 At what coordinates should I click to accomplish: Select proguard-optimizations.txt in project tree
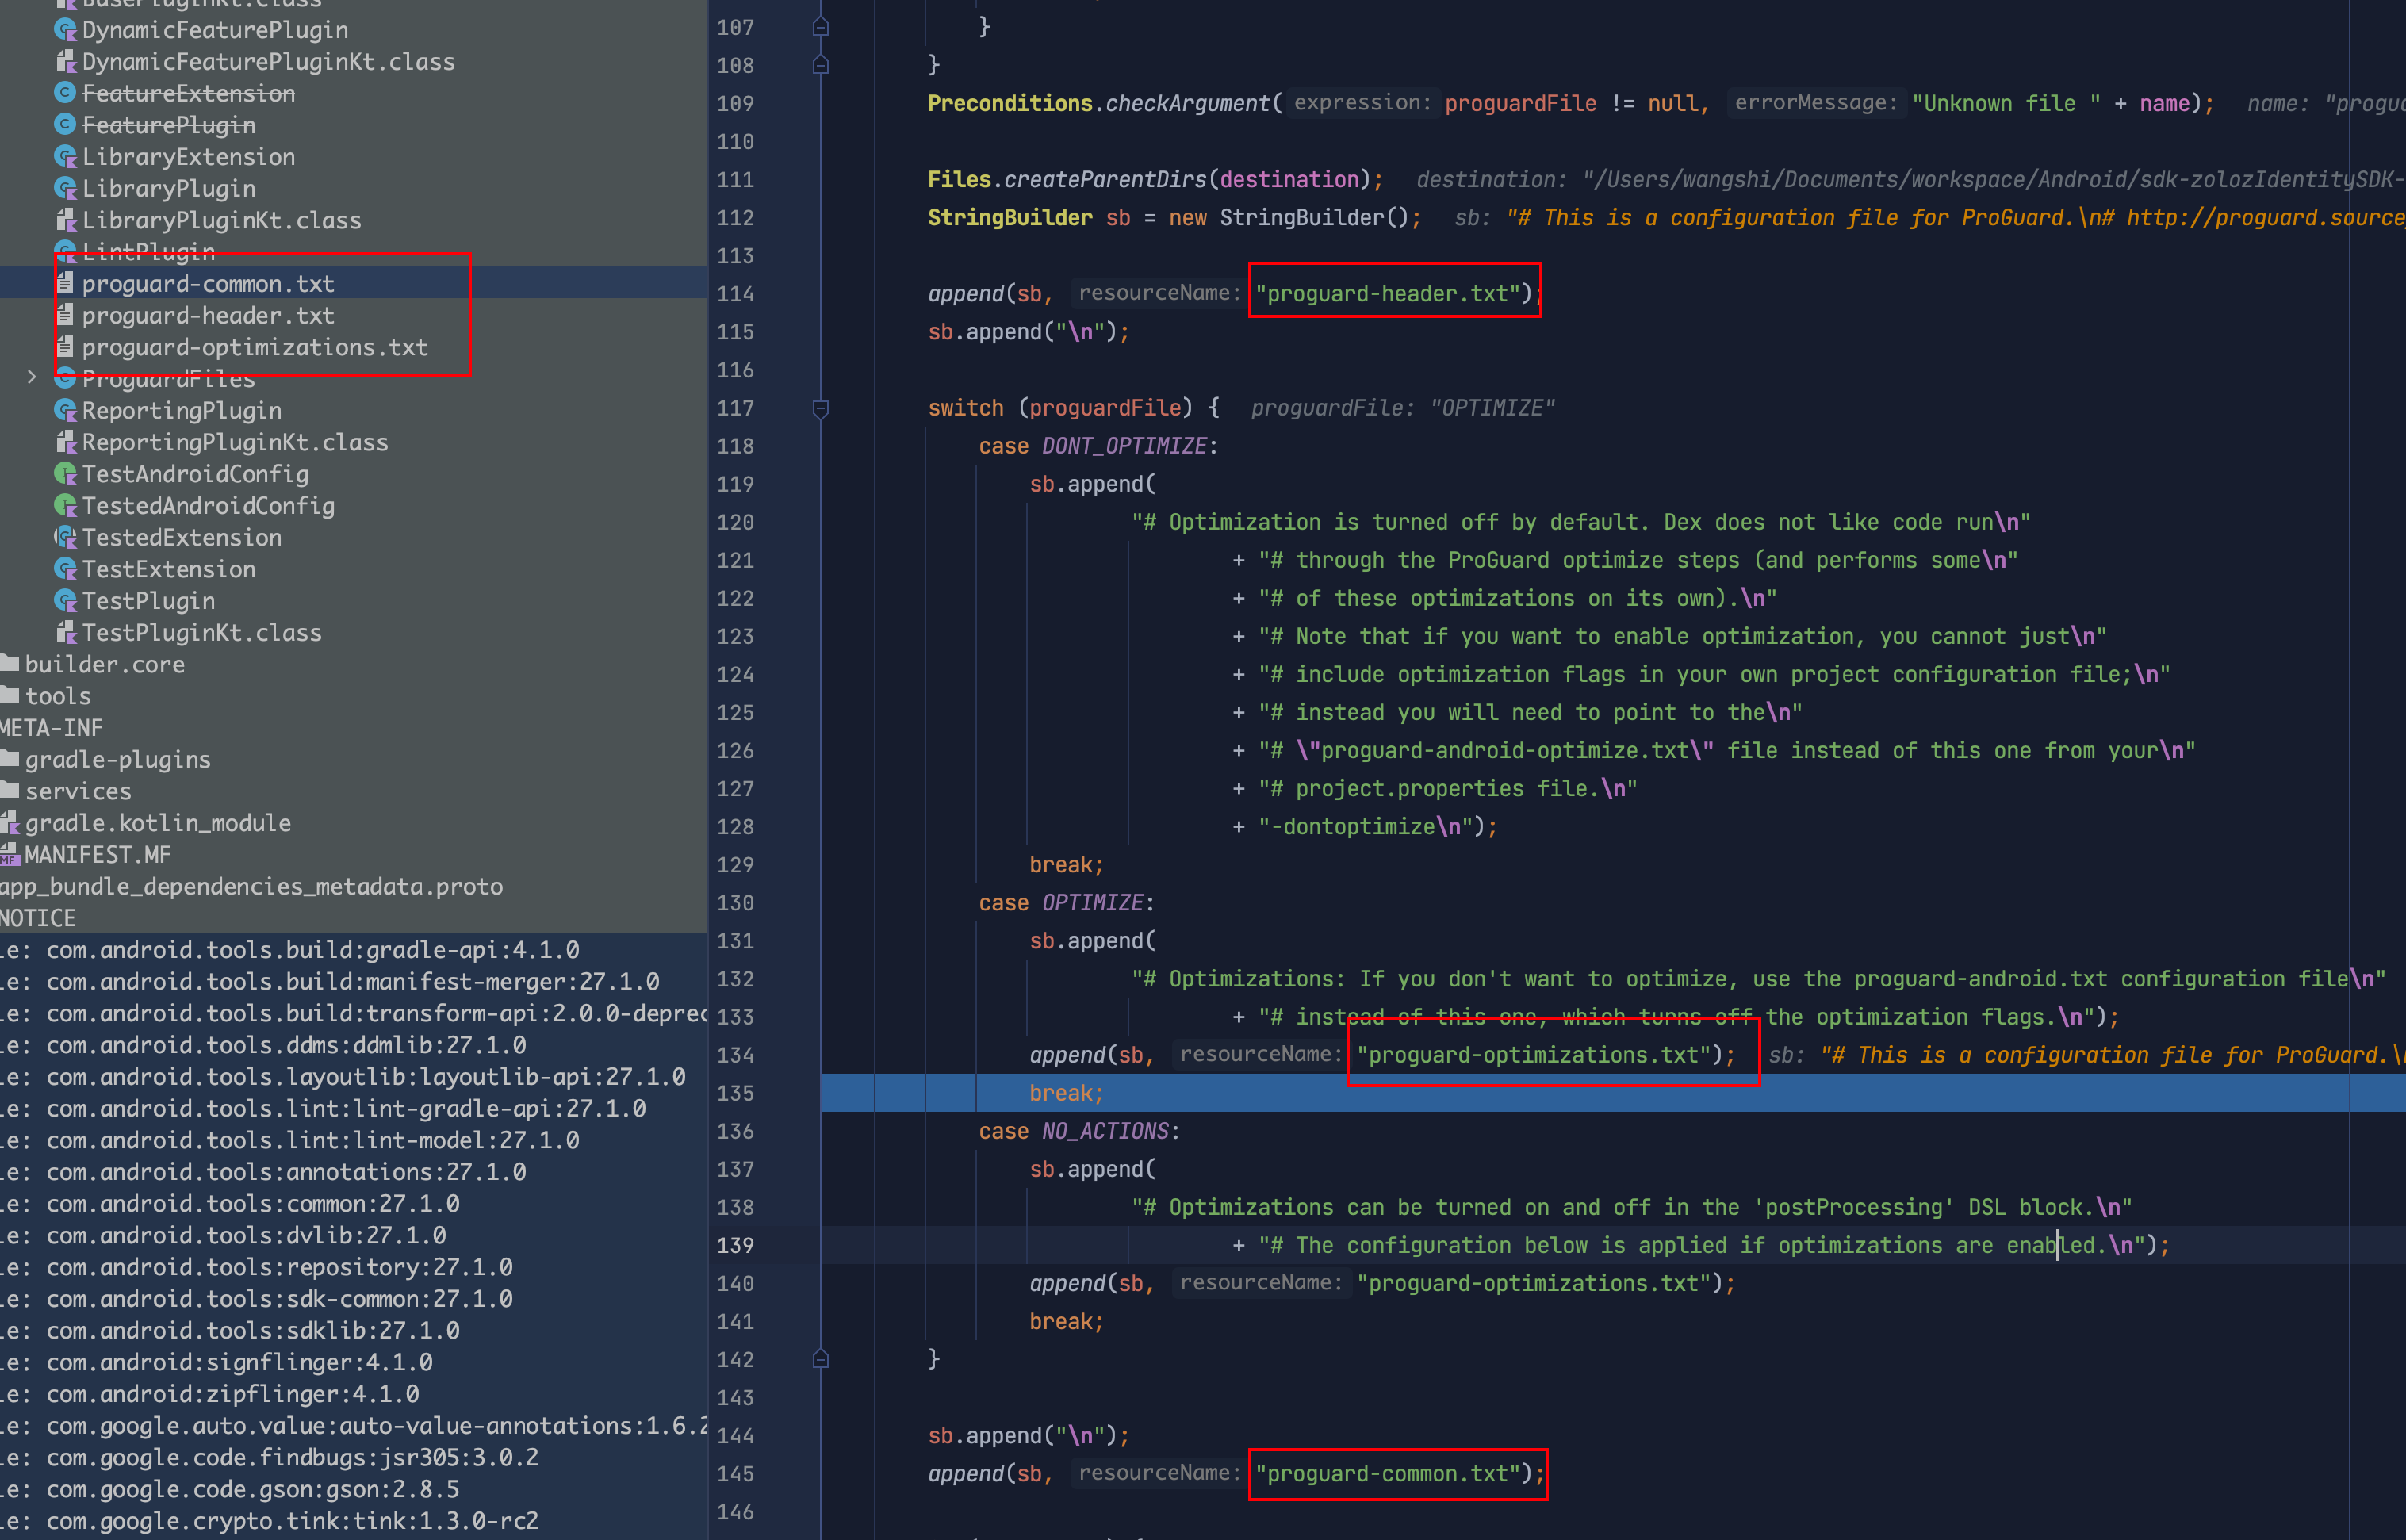tap(255, 347)
